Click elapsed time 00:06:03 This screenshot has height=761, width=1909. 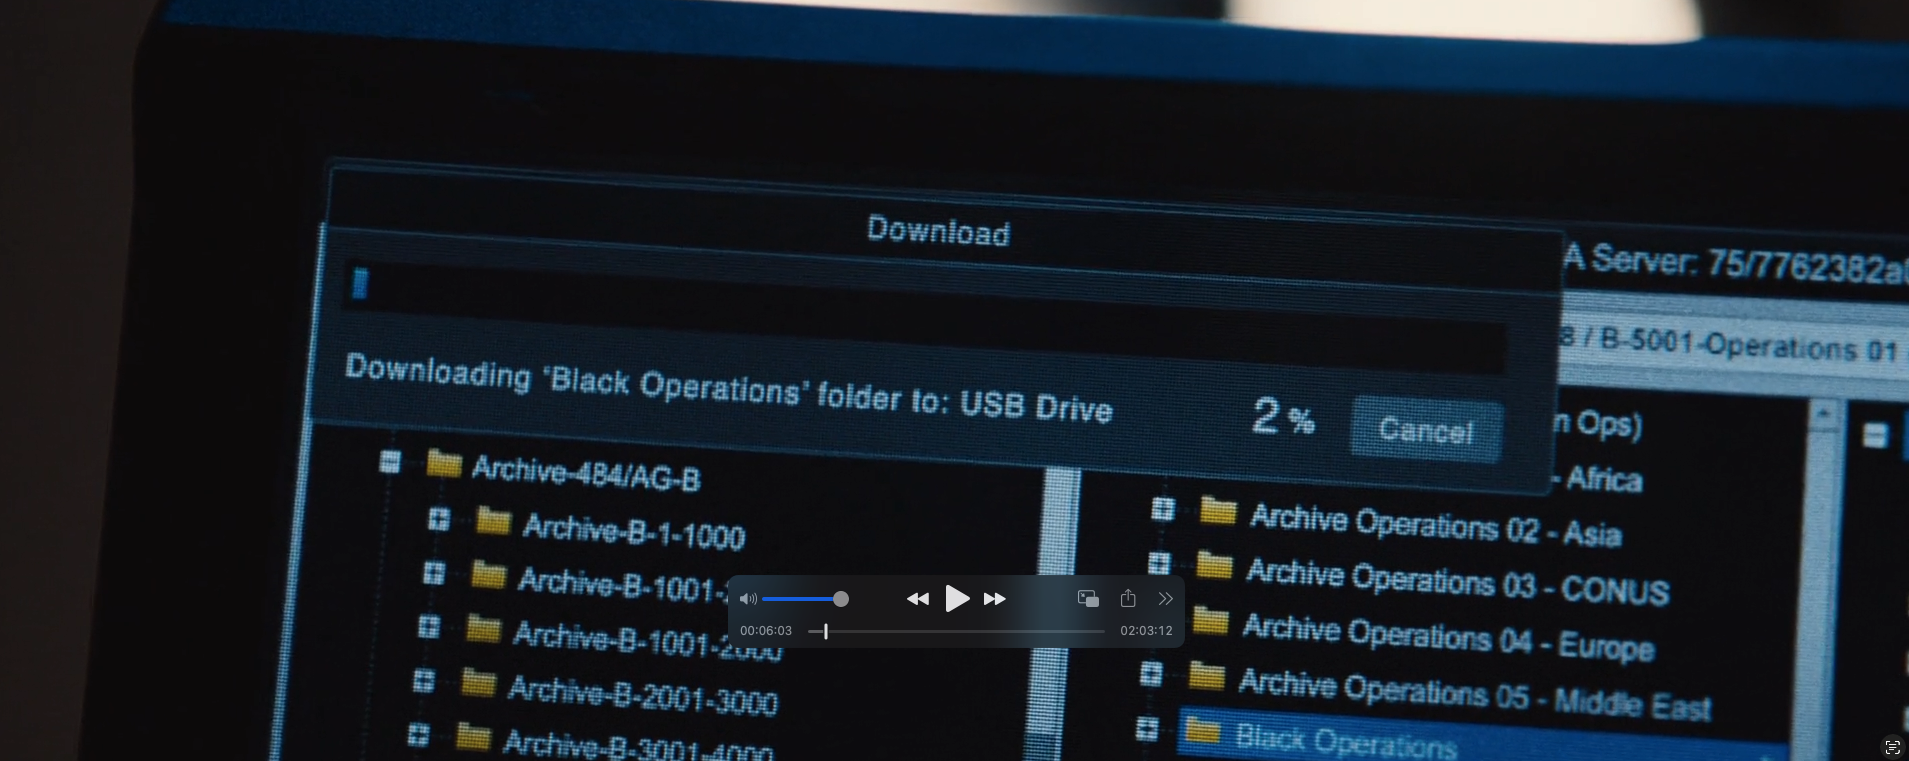(x=766, y=631)
